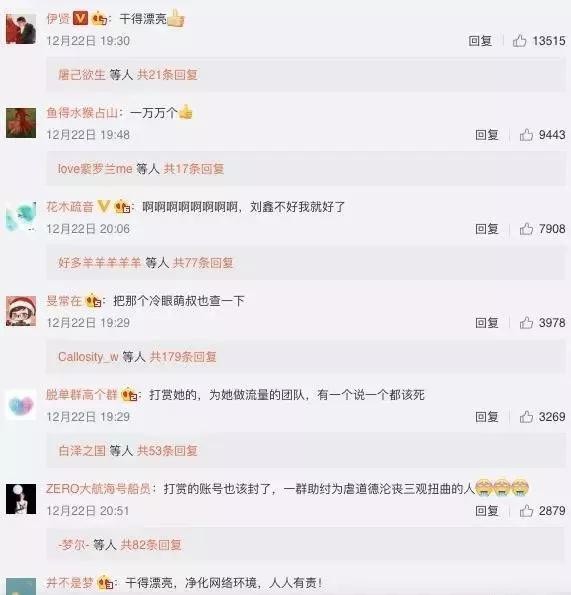The width and height of the screenshot is (571, 595).
Task: Like the comment with 3269 likes
Action: coord(526,417)
